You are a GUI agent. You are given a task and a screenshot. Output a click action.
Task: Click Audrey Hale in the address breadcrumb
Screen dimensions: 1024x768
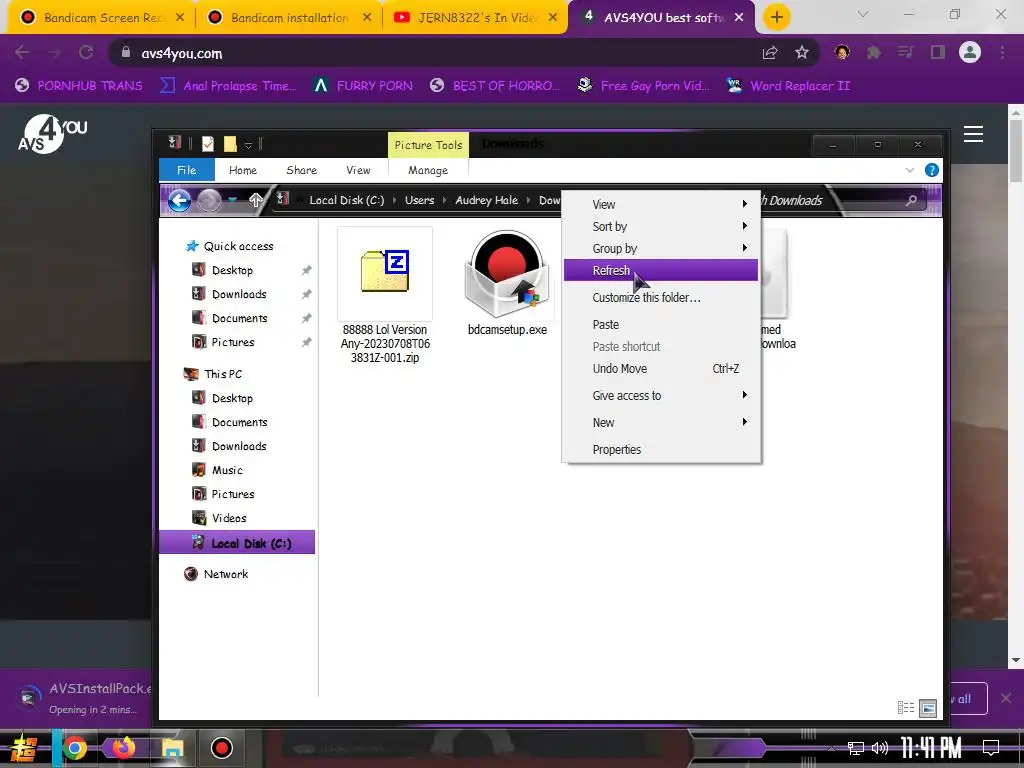[487, 200]
